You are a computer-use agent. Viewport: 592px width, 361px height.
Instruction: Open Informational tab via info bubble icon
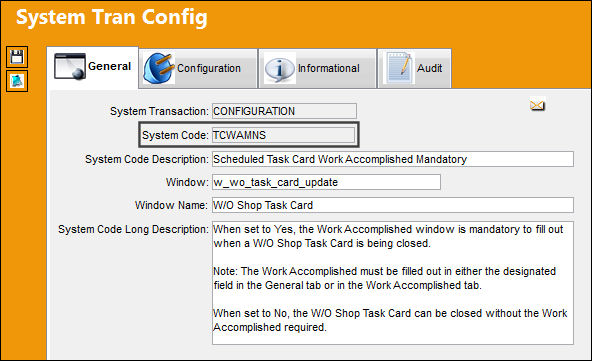point(279,69)
